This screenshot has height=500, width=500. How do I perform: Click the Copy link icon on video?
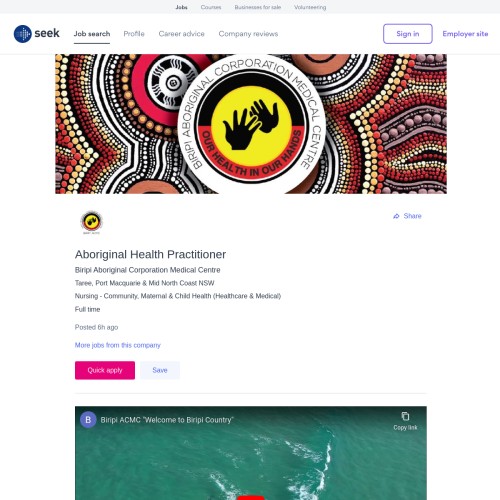coord(405,416)
